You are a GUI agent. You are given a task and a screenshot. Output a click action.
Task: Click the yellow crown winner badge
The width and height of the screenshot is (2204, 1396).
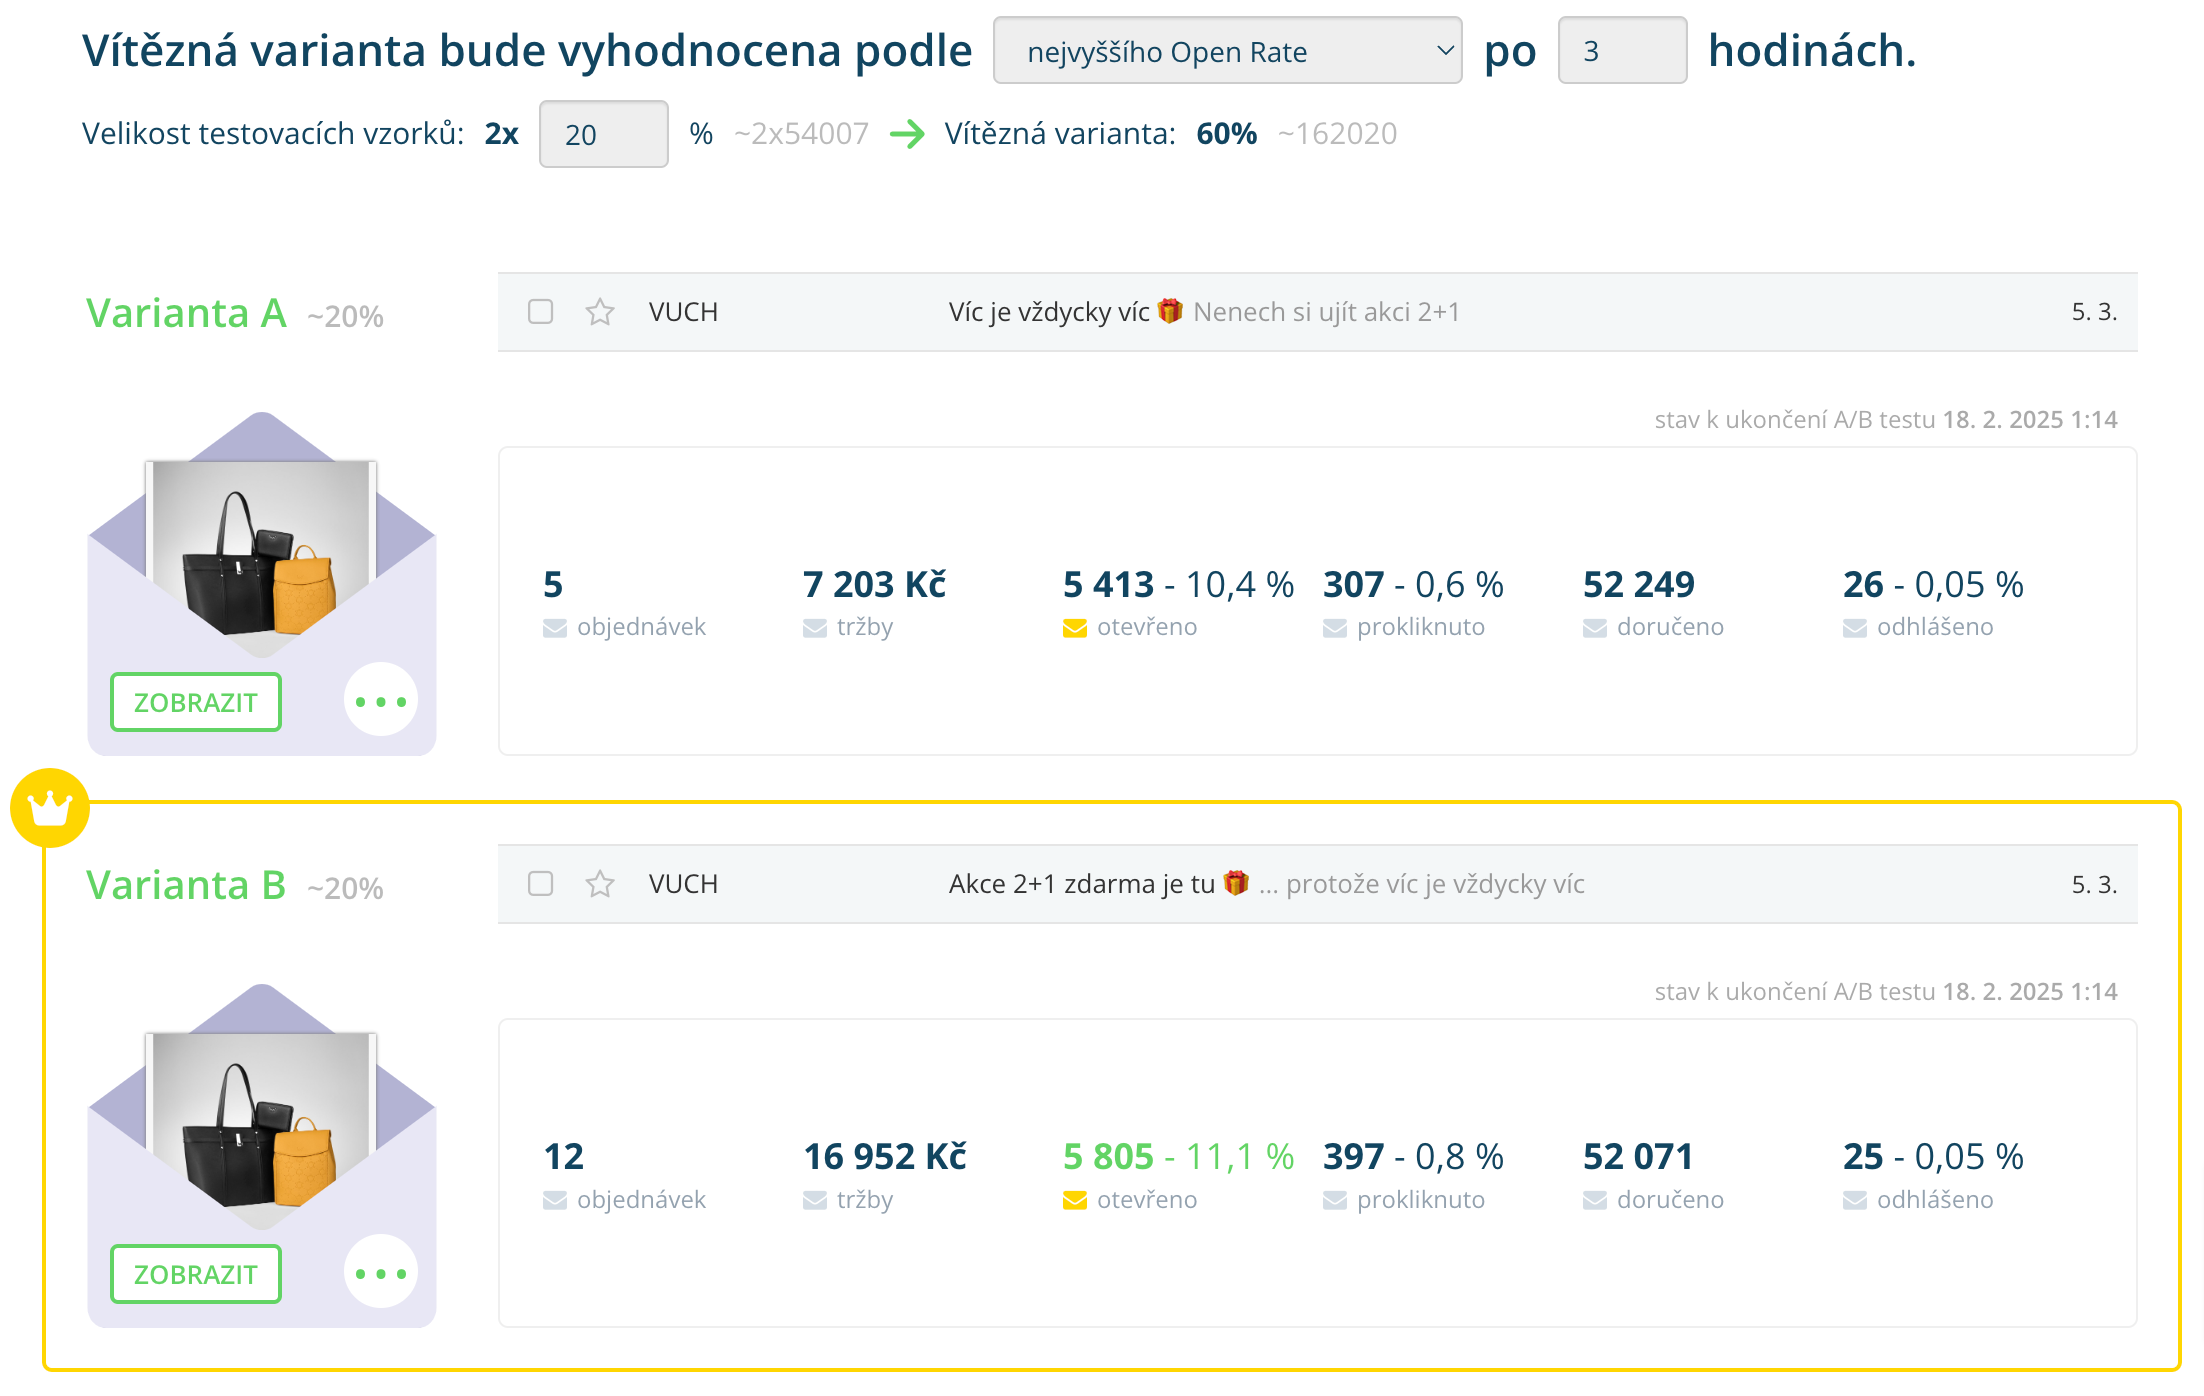point(49,807)
